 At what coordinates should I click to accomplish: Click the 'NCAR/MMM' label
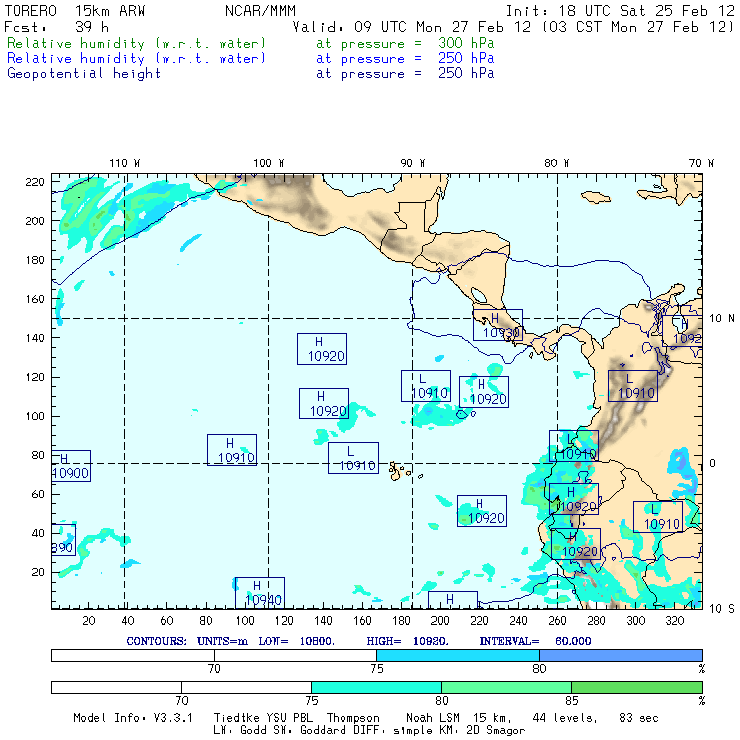[260, 11]
